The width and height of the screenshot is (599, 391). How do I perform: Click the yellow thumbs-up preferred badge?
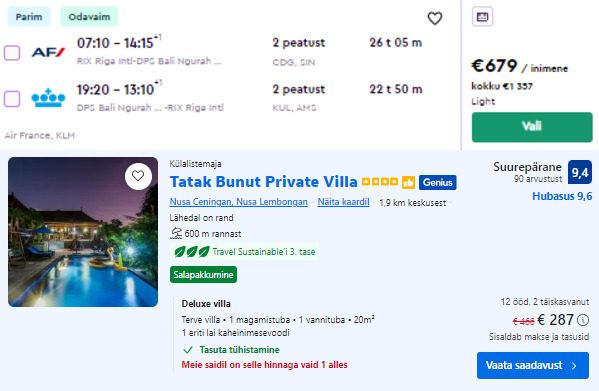coord(408,183)
